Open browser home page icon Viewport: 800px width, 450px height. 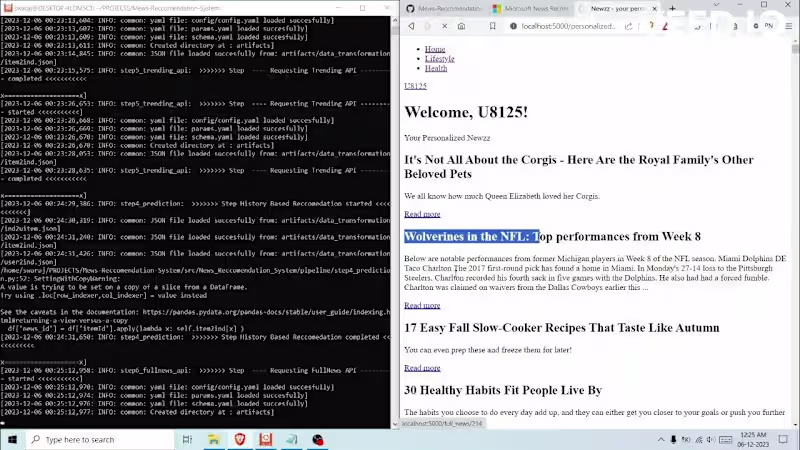click(461, 26)
